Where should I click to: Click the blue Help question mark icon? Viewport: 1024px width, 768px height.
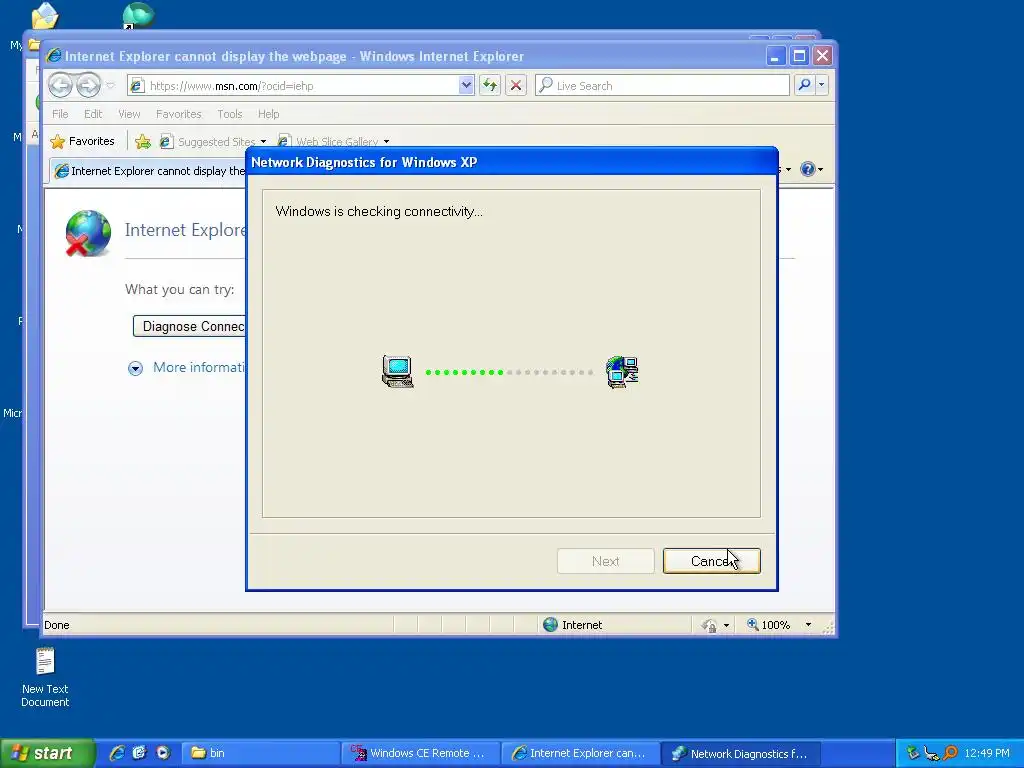[807, 169]
